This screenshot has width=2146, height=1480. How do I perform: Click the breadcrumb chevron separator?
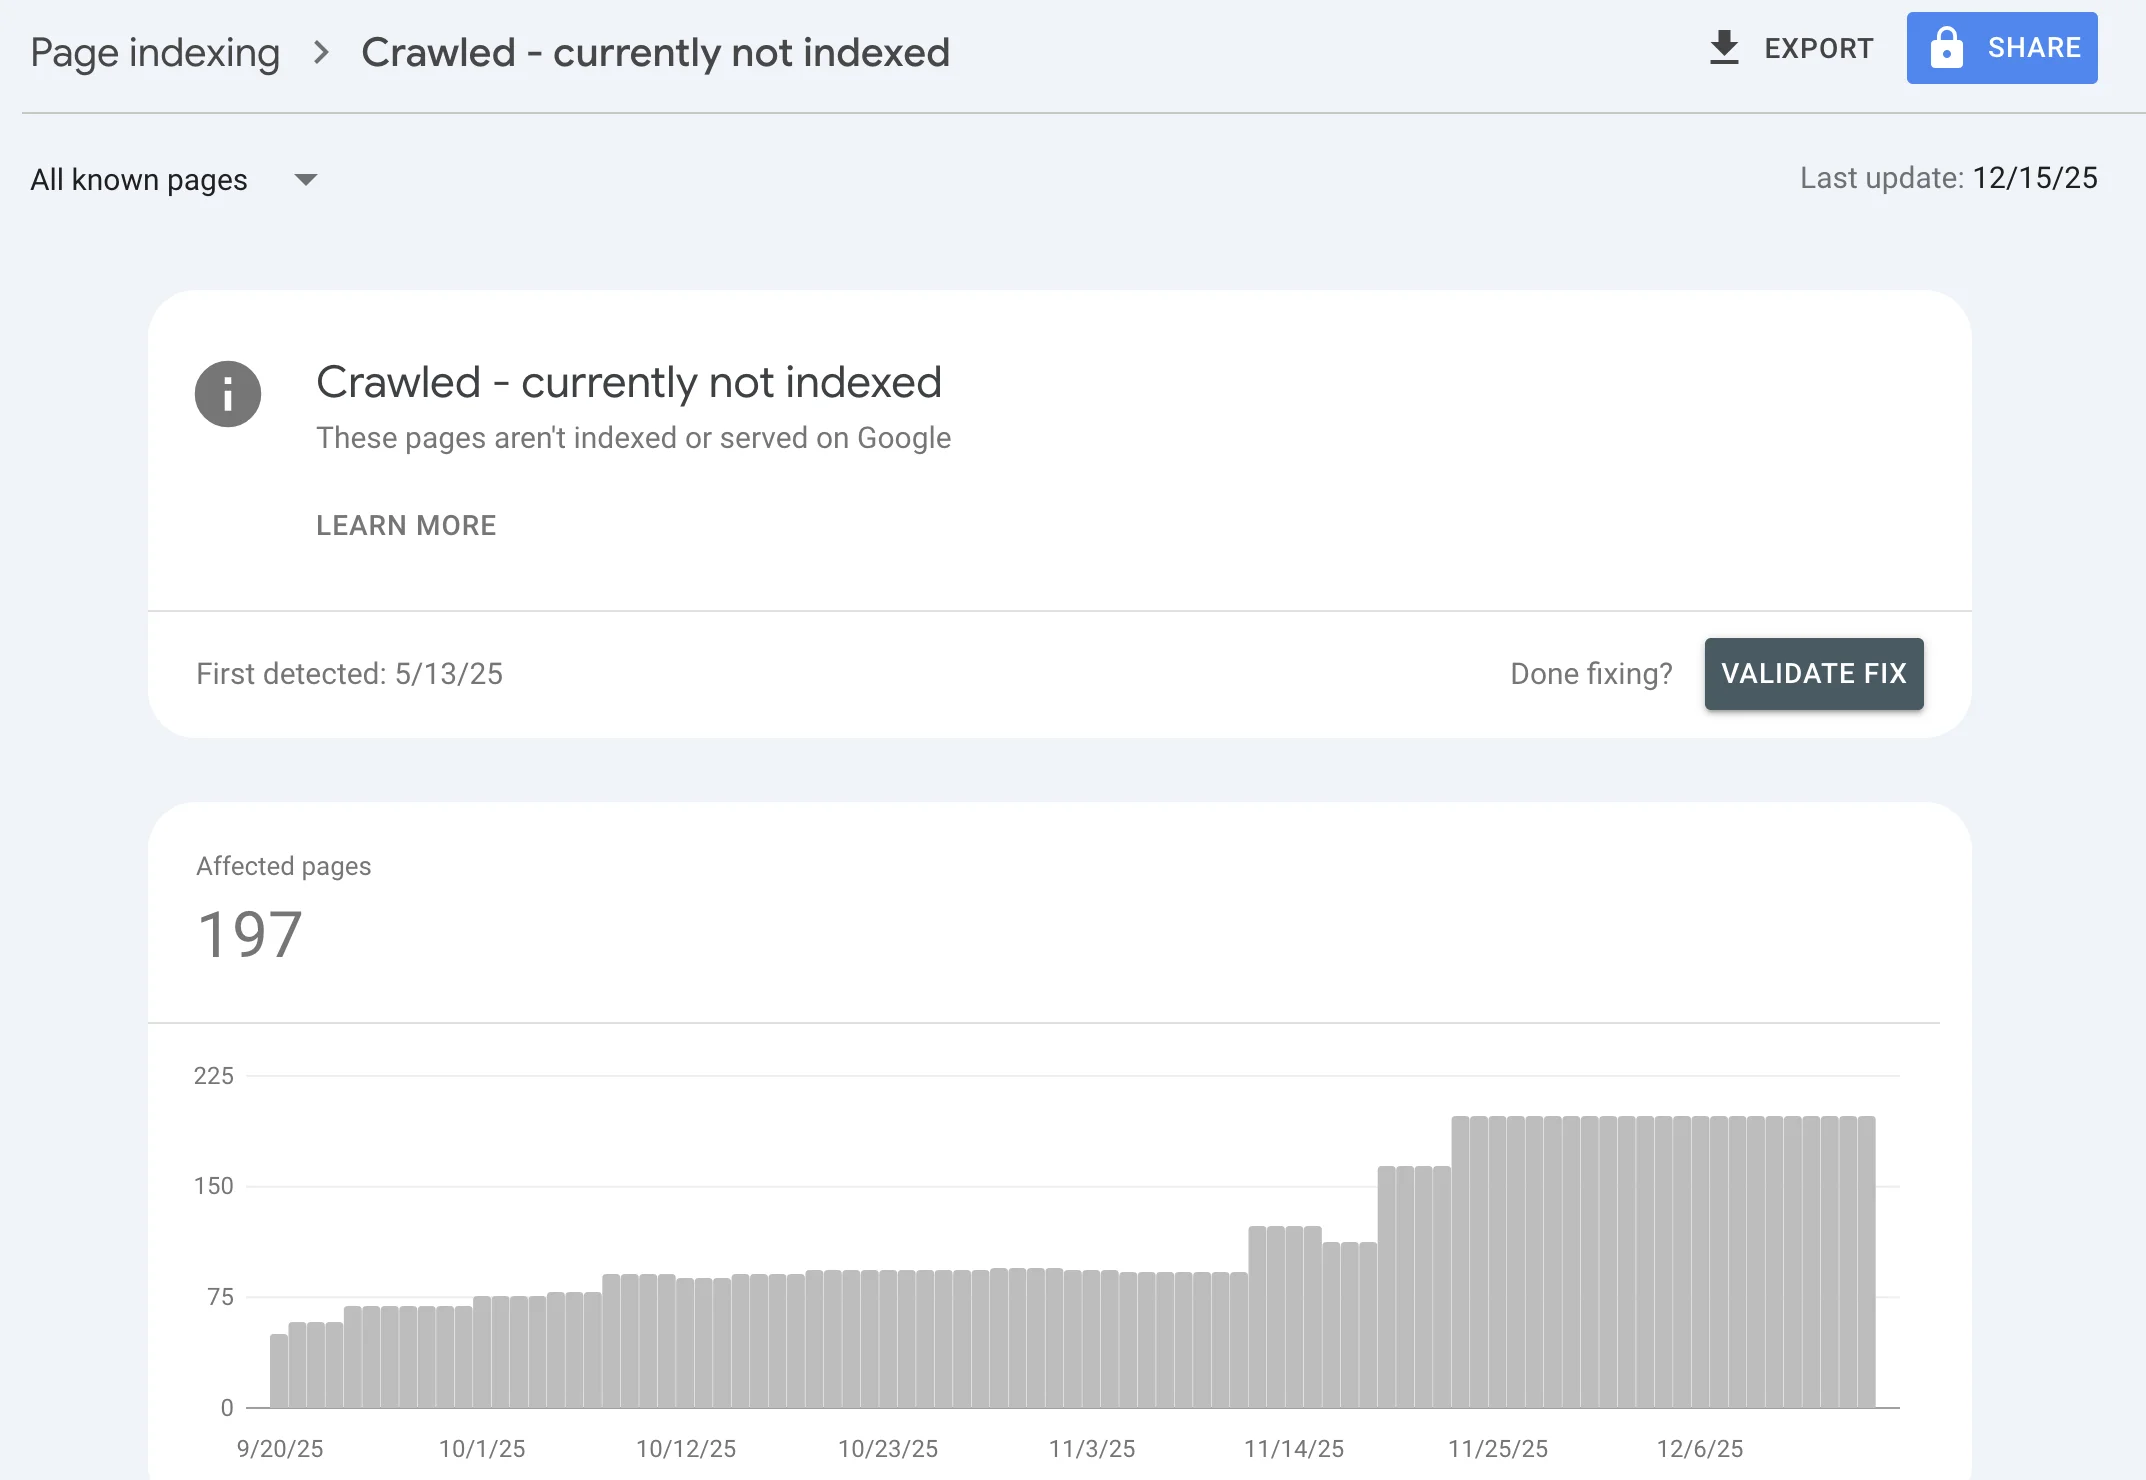[x=322, y=53]
